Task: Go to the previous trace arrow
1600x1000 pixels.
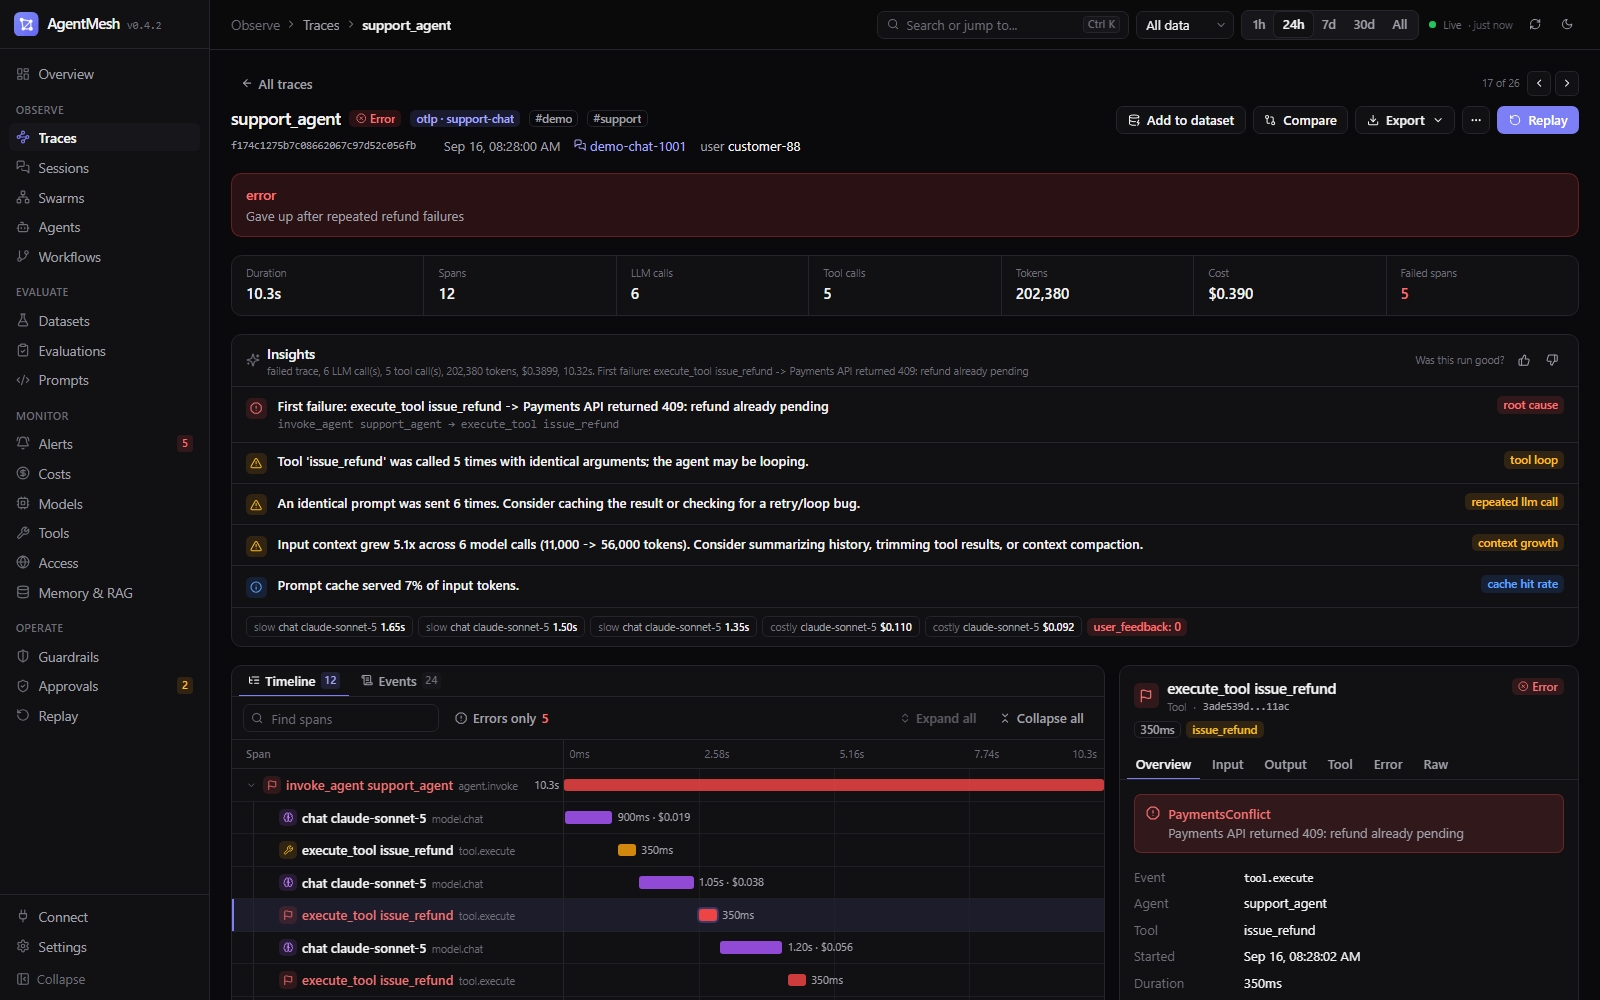Action: pyautogui.click(x=1540, y=84)
